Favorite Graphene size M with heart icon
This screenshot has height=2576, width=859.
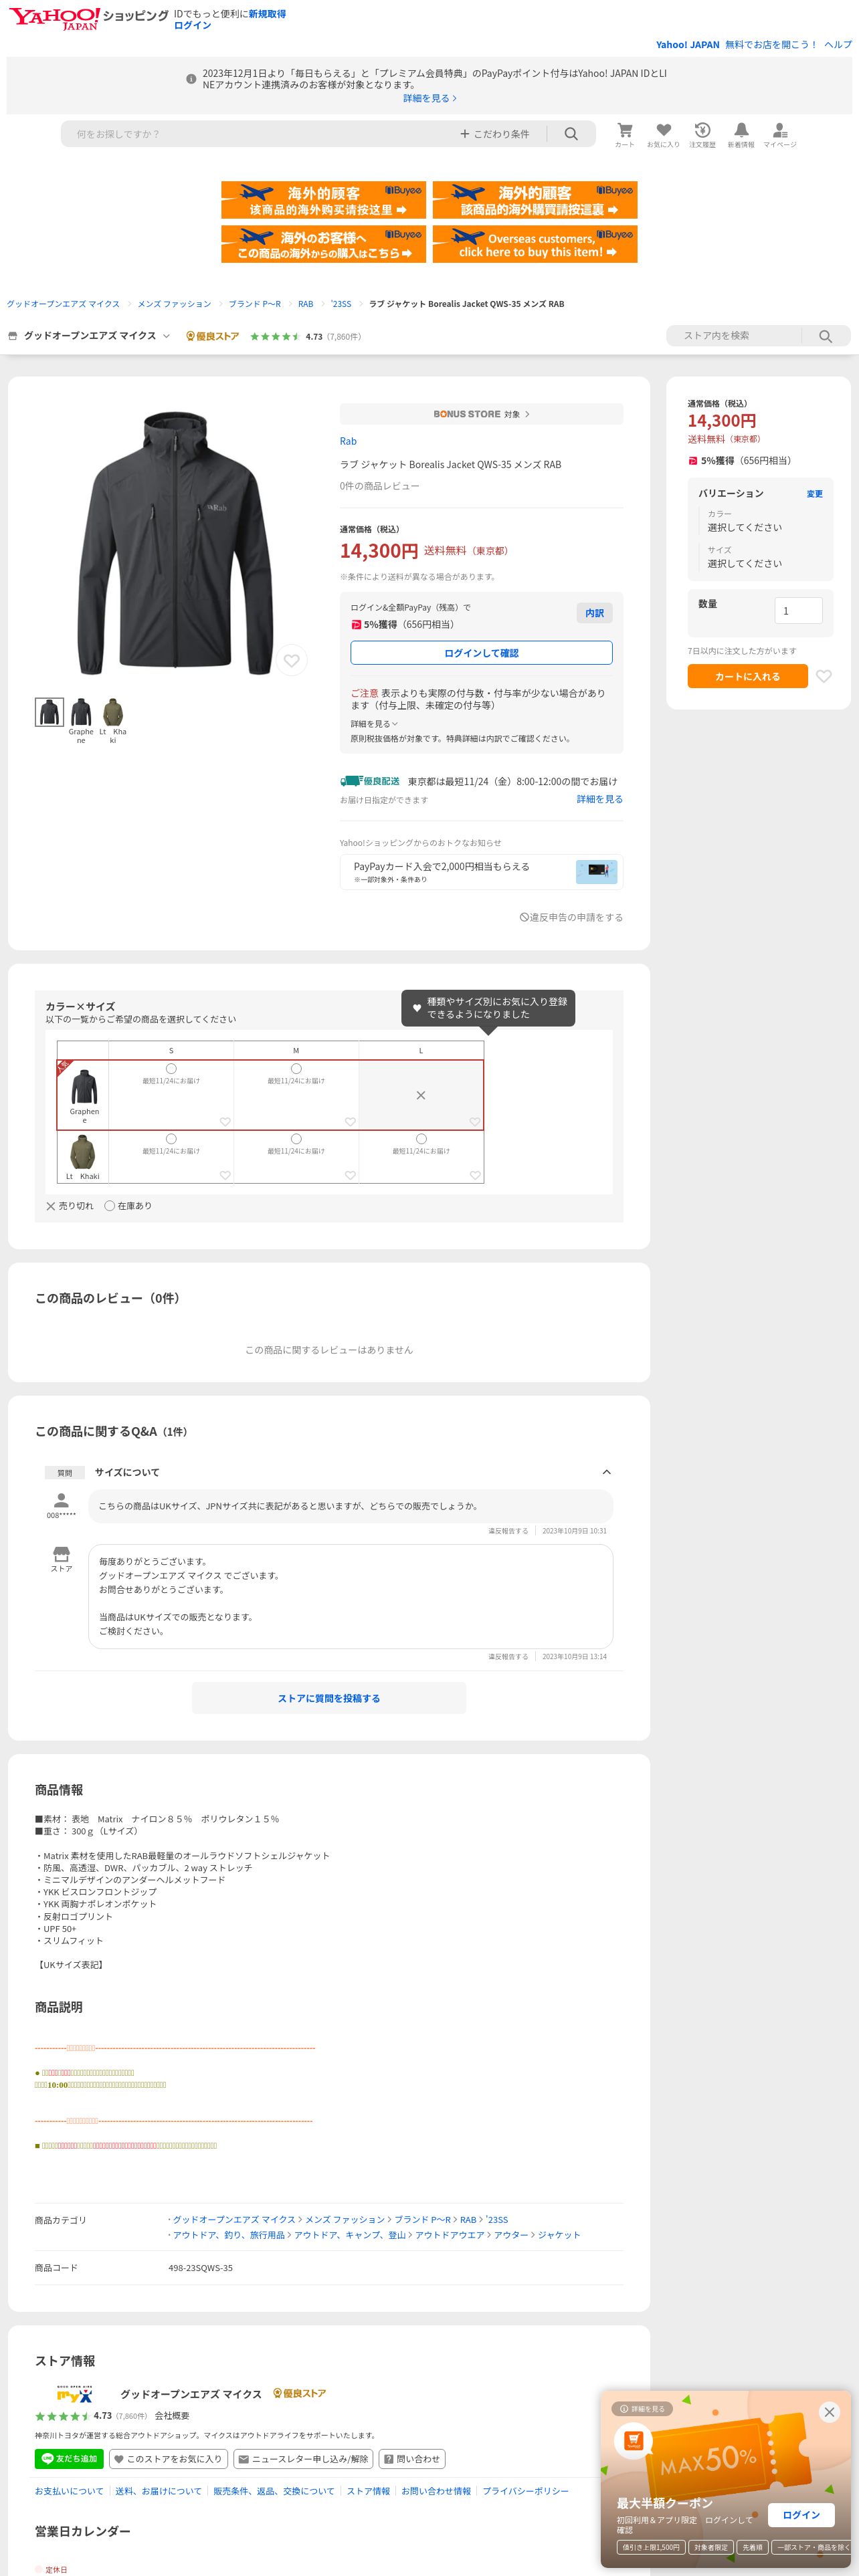[x=350, y=1122]
